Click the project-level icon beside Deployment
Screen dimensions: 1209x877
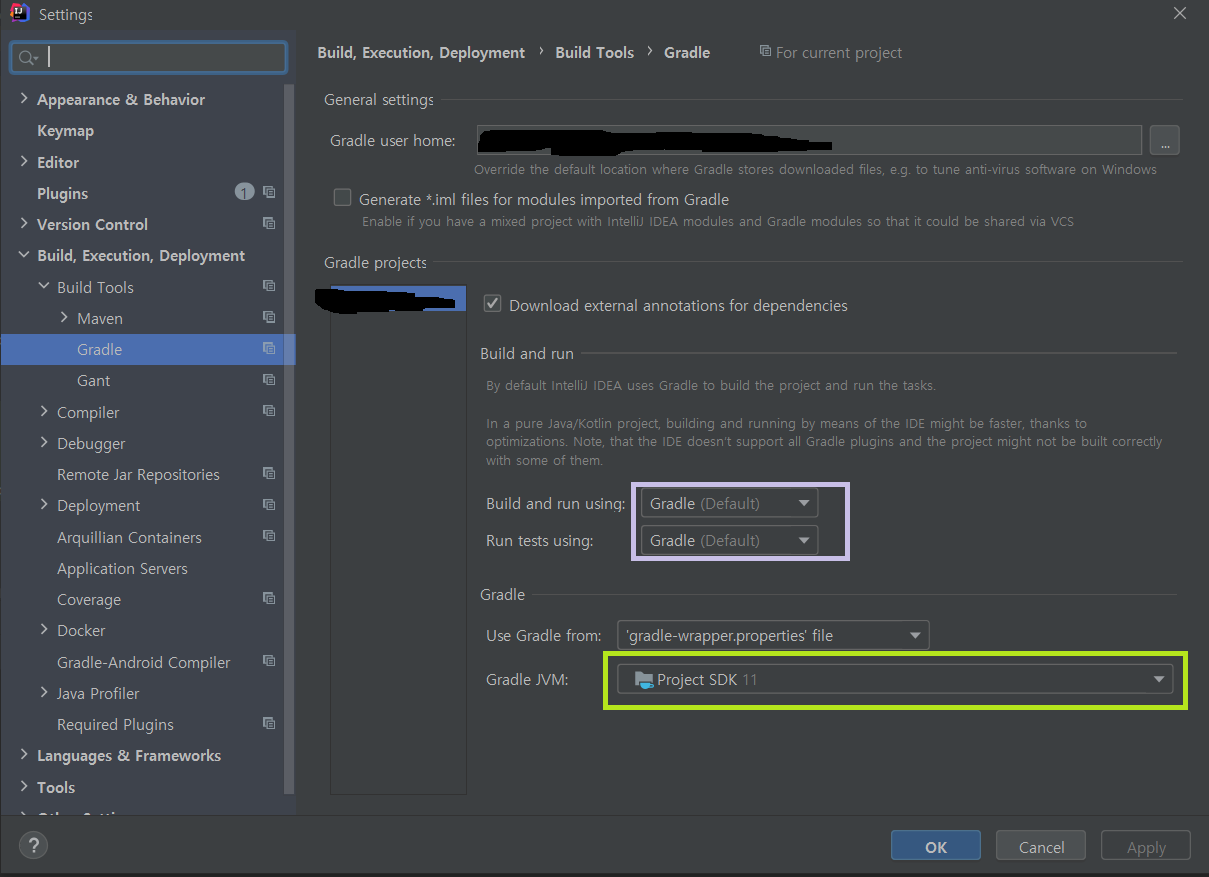[269, 504]
